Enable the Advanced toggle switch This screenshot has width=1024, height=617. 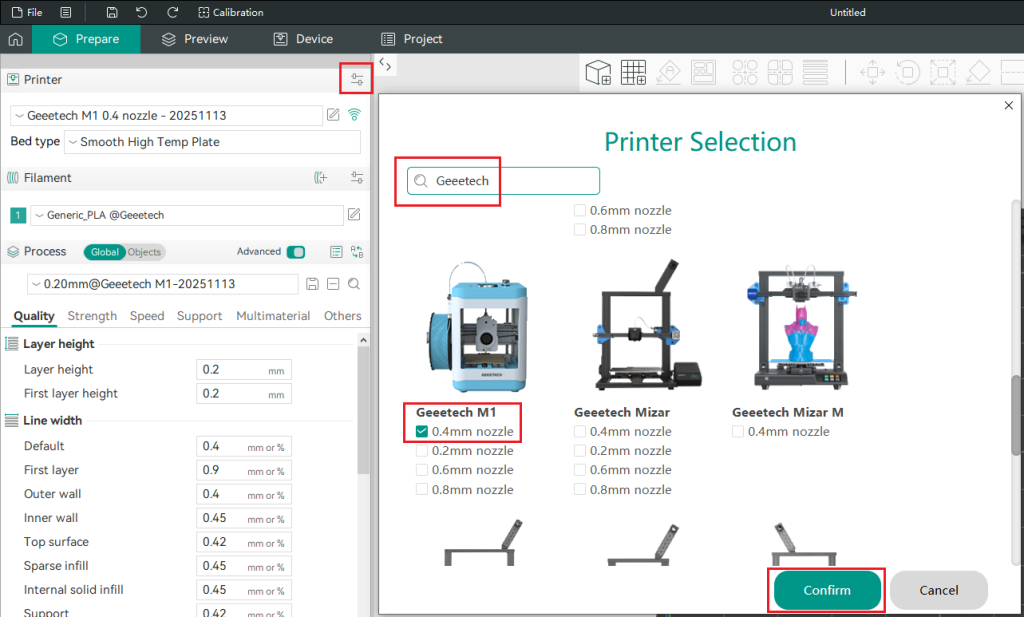(x=296, y=252)
